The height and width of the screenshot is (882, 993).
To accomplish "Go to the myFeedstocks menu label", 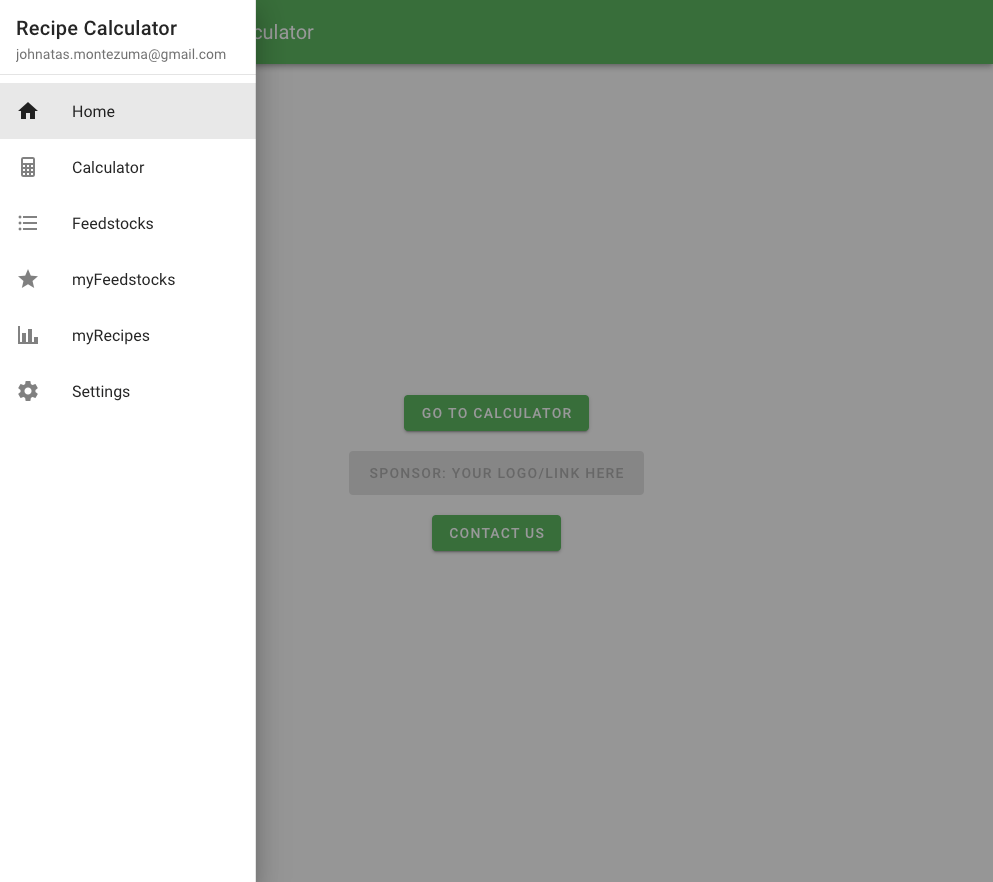I will [123, 279].
